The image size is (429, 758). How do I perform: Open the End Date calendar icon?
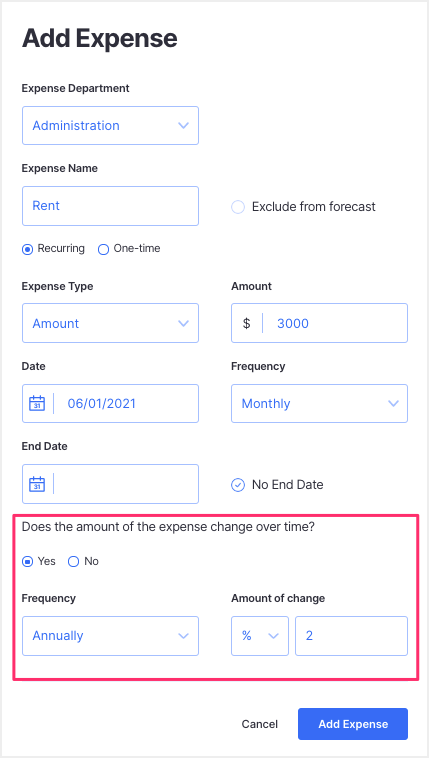pos(37,484)
